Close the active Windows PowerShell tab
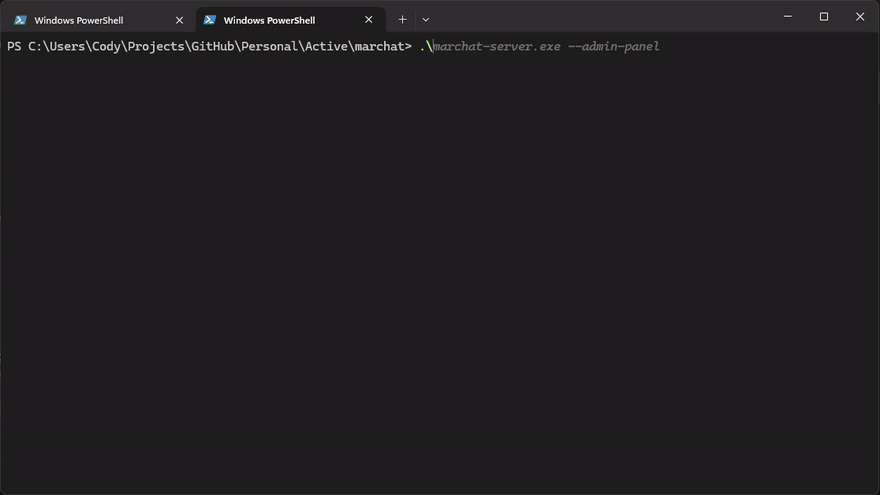This screenshot has width=880, height=495. [368, 20]
